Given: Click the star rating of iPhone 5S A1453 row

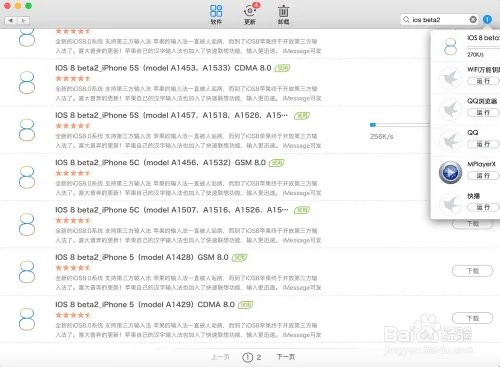Looking at the screenshot, I should [x=73, y=79].
